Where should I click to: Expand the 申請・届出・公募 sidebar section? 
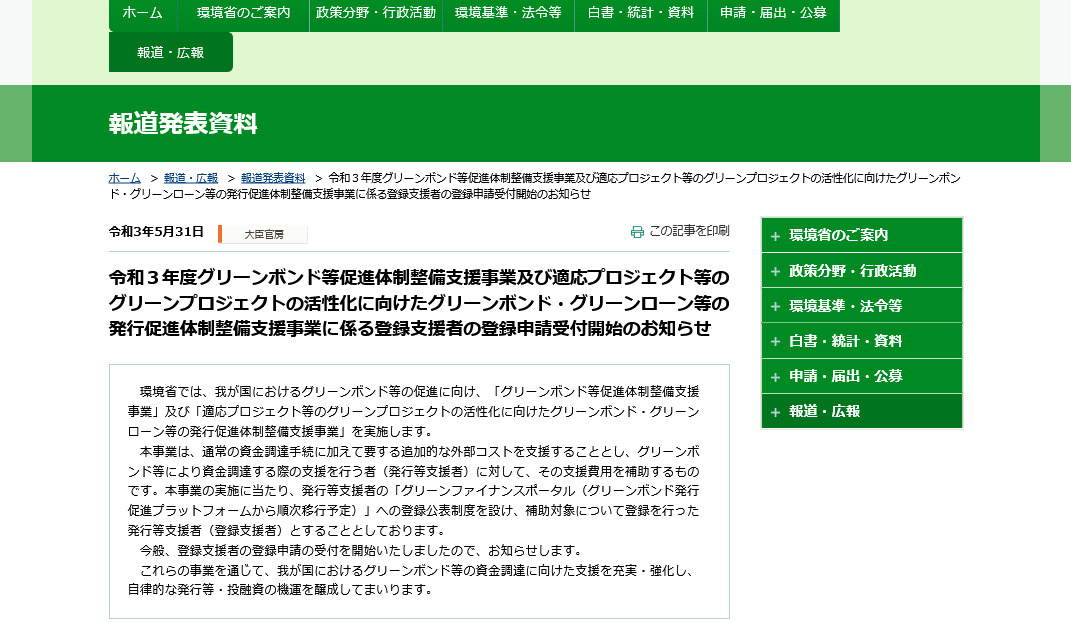pyautogui.click(x=861, y=376)
